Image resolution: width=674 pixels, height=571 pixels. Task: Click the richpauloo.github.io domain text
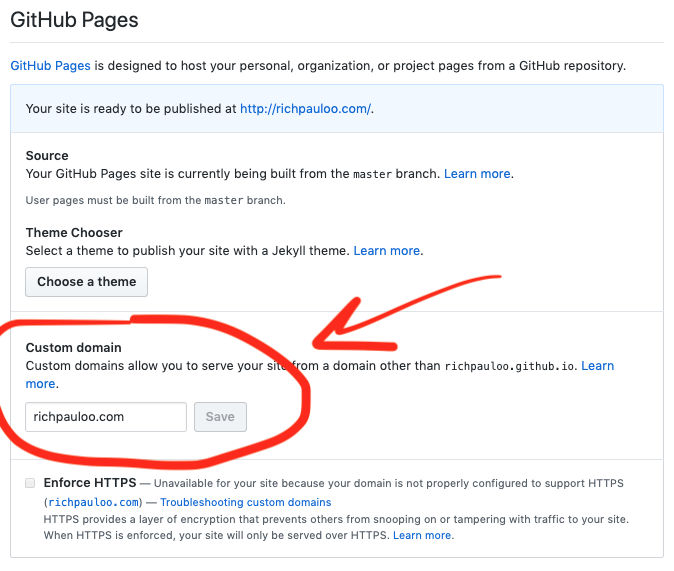coord(509,366)
